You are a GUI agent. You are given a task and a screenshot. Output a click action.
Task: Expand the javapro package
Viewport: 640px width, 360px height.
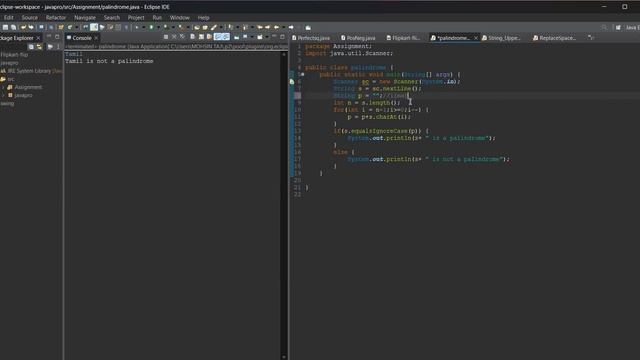point(3,96)
